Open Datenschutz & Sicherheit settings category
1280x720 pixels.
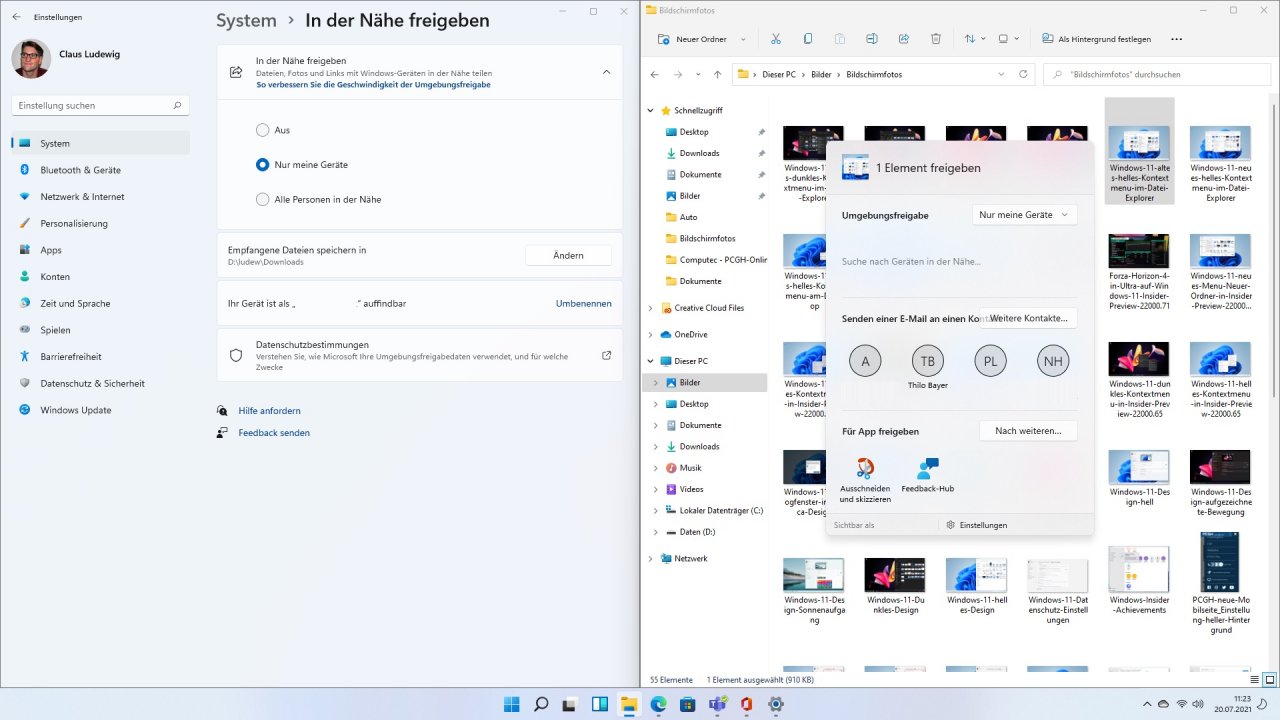coord(100,383)
